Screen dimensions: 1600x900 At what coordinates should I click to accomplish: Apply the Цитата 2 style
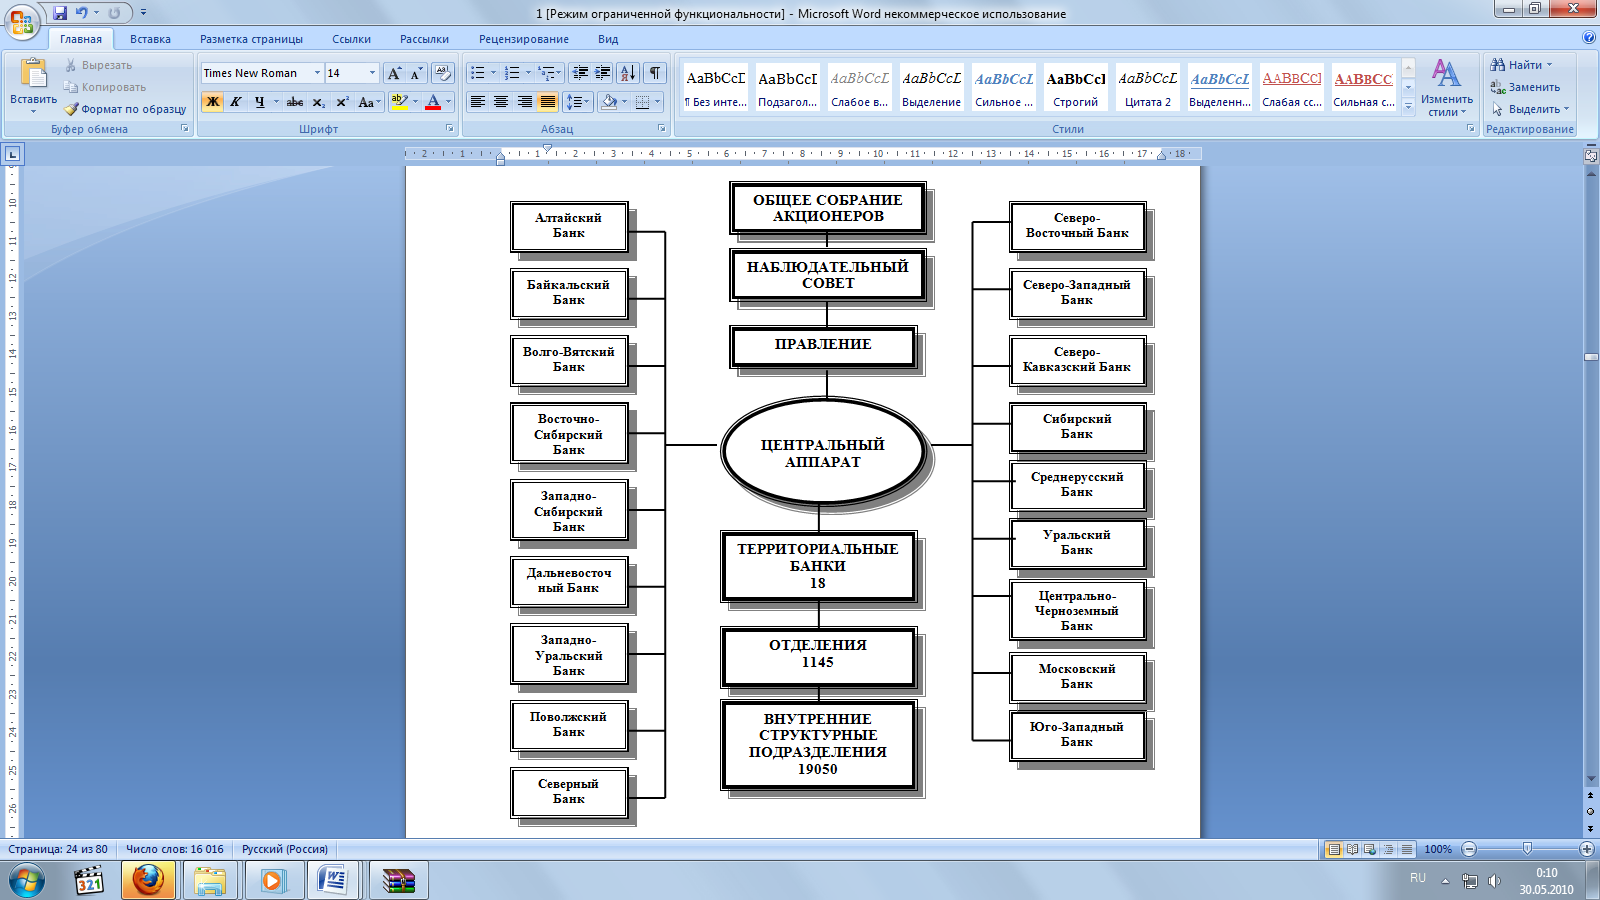point(1148,88)
